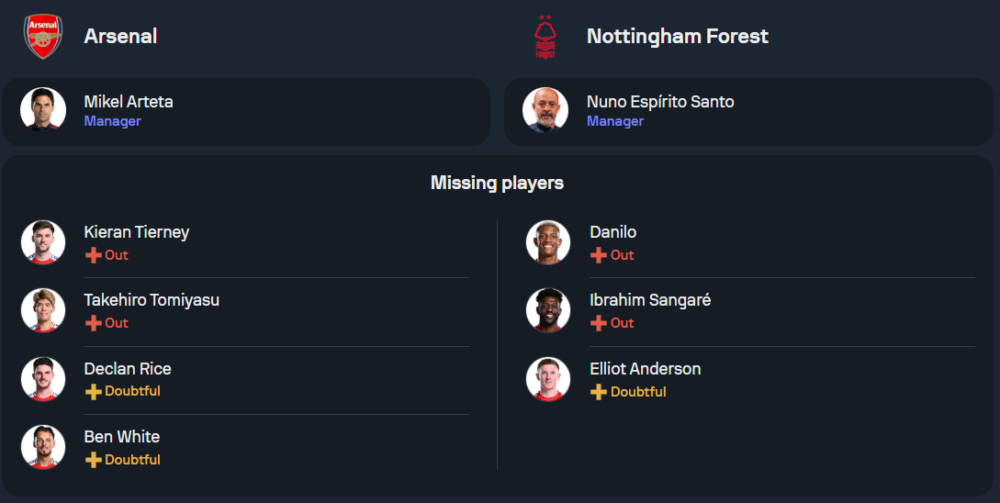Image resolution: width=1000 pixels, height=503 pixels.
Task: View Nuno Espírito Santo's profile name
Action: pos(660,102)
